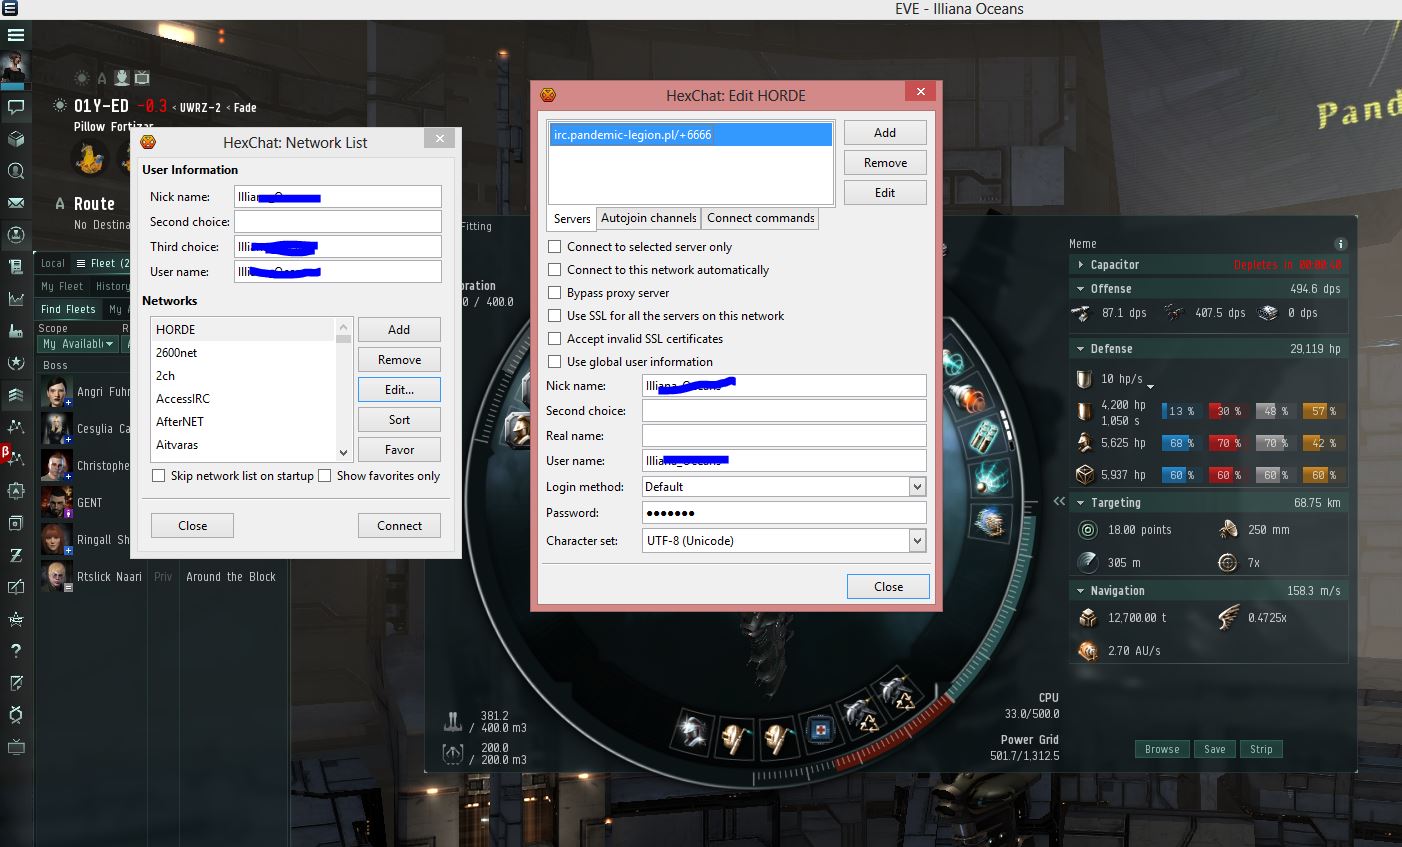1402x847 pixels.
Task: Switch to the Servers tab
Action: pyautogui.click(x=572, y=218)
